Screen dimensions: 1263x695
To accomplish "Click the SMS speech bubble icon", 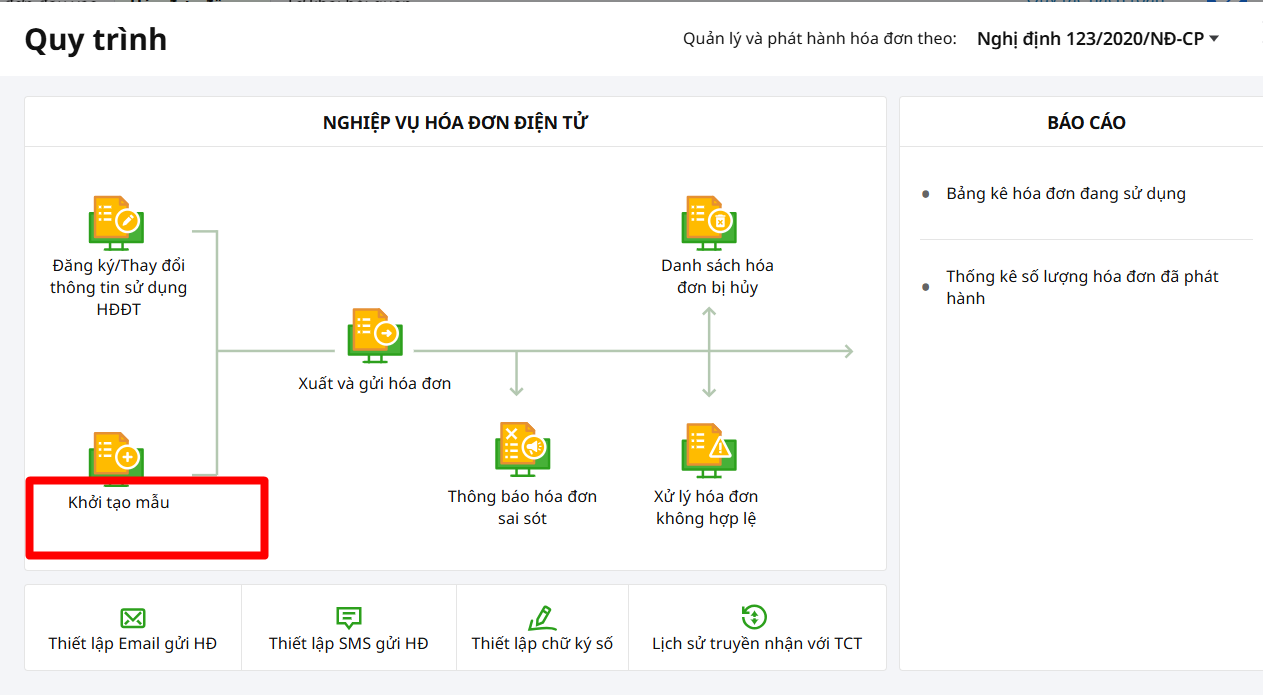I will [x=349, y=617].
